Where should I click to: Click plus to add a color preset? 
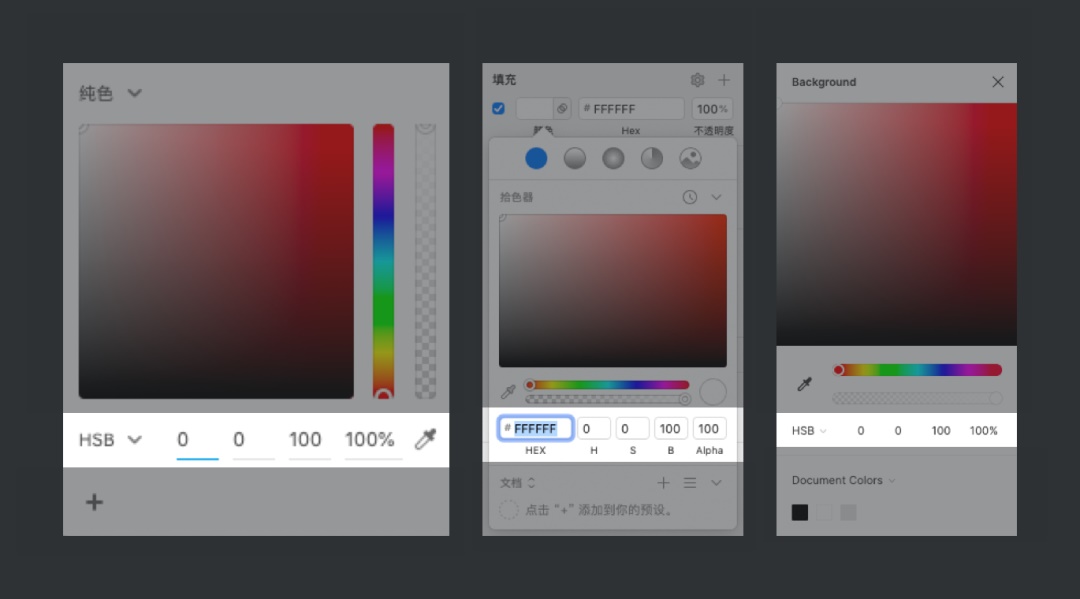point(663,483)
